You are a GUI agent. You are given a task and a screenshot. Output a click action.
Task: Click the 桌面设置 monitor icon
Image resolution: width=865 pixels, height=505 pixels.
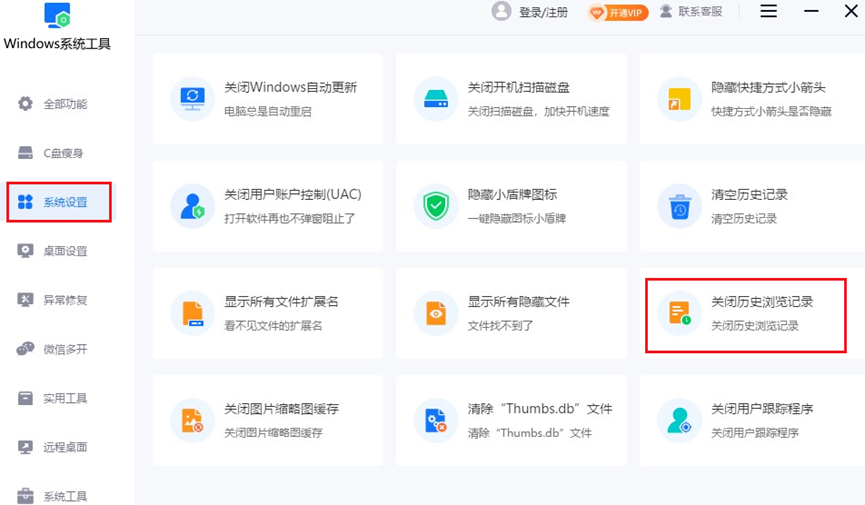(25, 251)
